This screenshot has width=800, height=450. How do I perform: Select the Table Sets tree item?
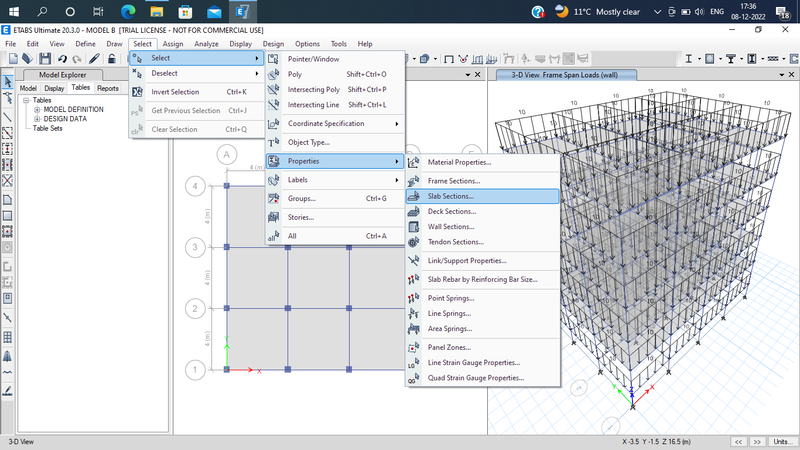pos(47,129)
